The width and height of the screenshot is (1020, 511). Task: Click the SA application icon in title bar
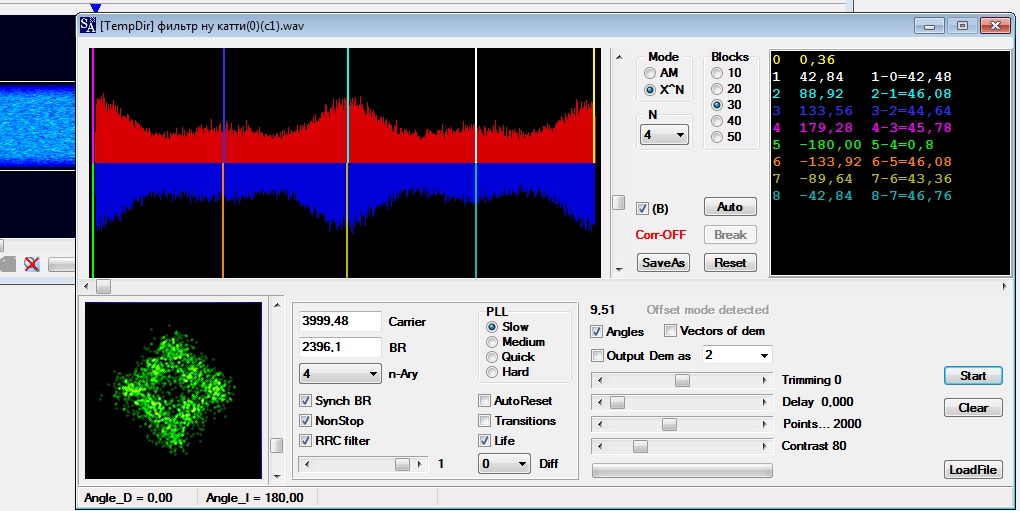tap(88, 25)
